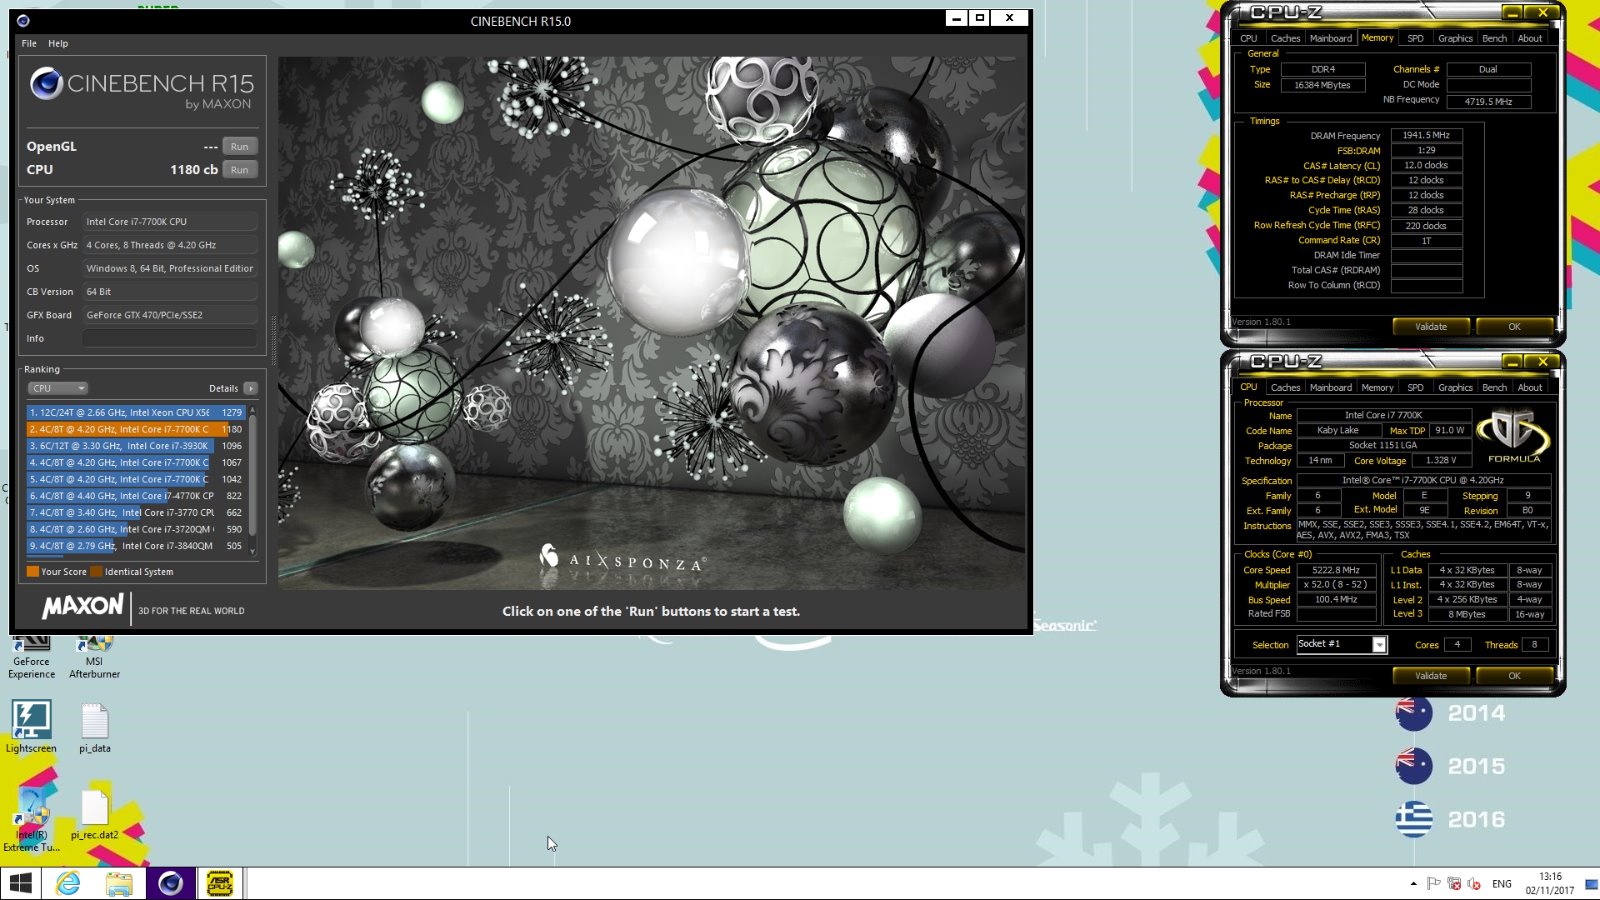The width and height of the screenshot is (1600, 900).
Task: Click the Processor Intel Core i7-7700K field
Action: 169,222
